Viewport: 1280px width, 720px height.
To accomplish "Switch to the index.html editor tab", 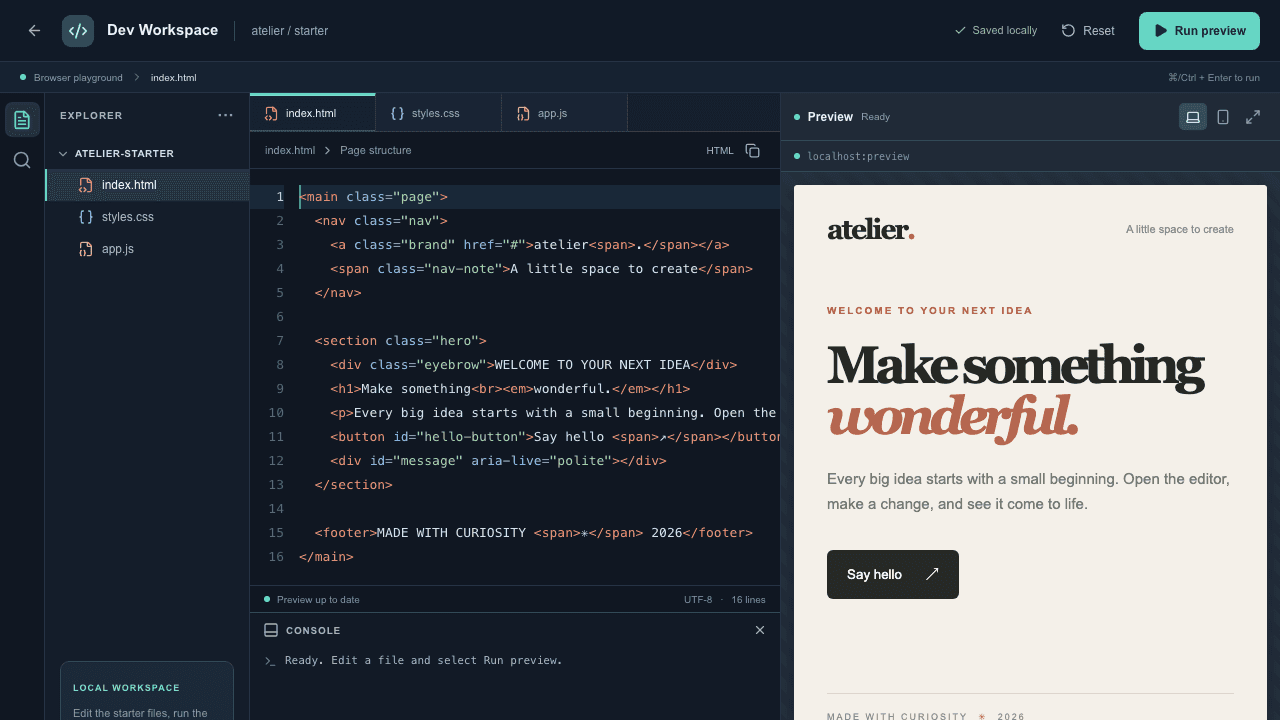I will coord(312,113).
